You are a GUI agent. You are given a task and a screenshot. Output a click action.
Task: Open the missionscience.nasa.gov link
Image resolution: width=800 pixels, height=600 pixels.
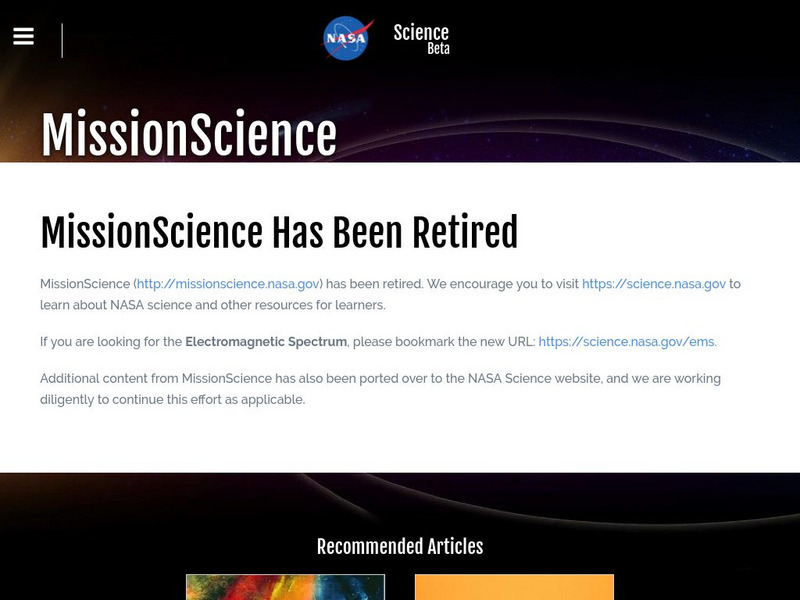228,284
